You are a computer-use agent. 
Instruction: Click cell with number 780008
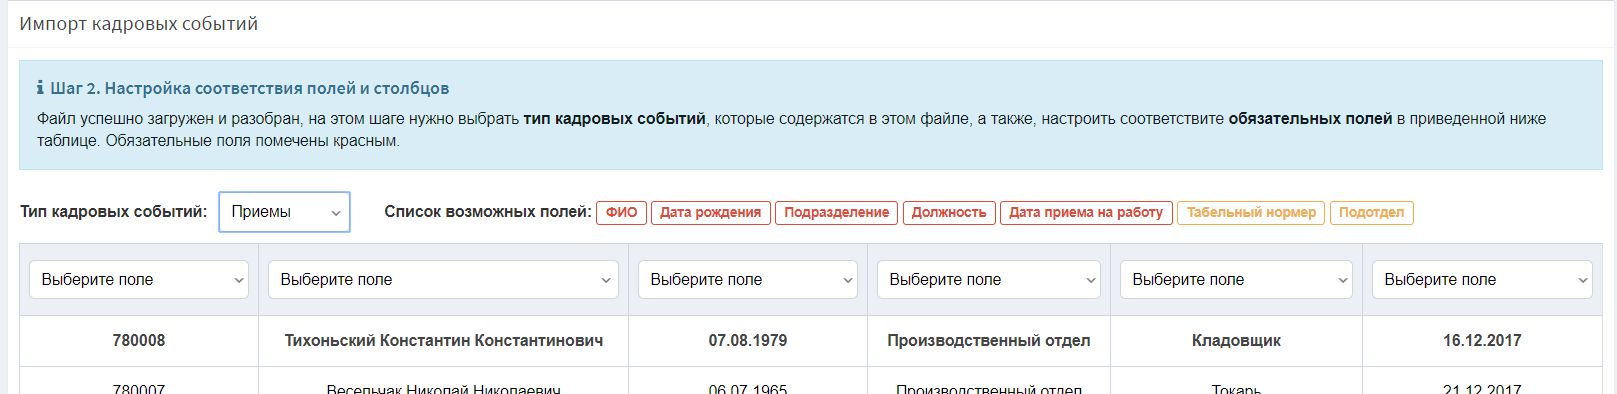[139, 341]
